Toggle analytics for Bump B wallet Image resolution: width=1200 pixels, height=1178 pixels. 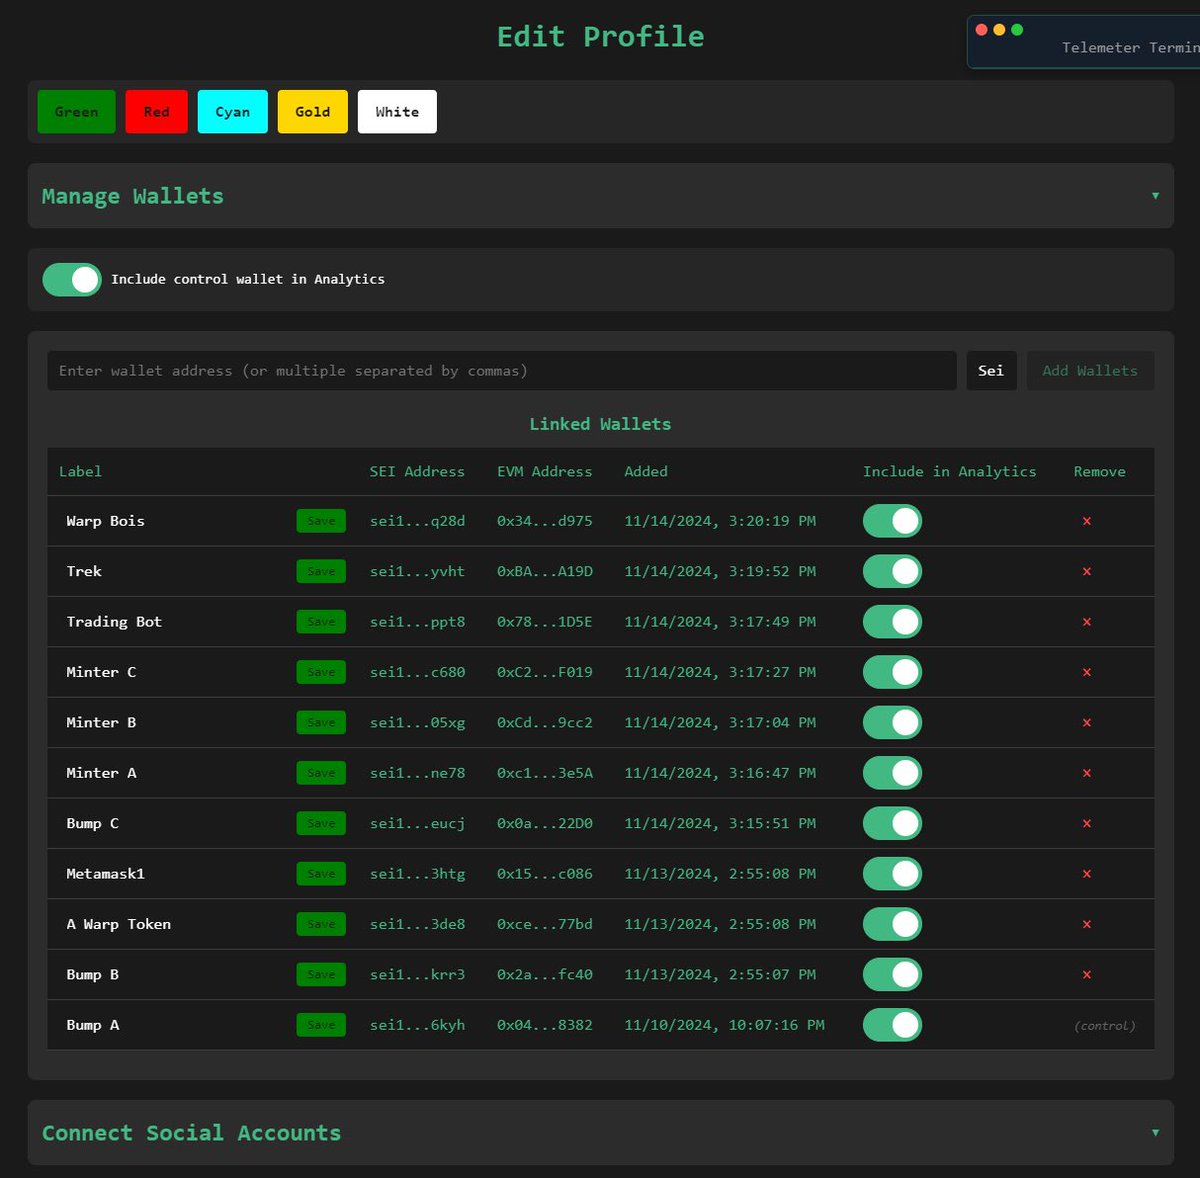892,974
